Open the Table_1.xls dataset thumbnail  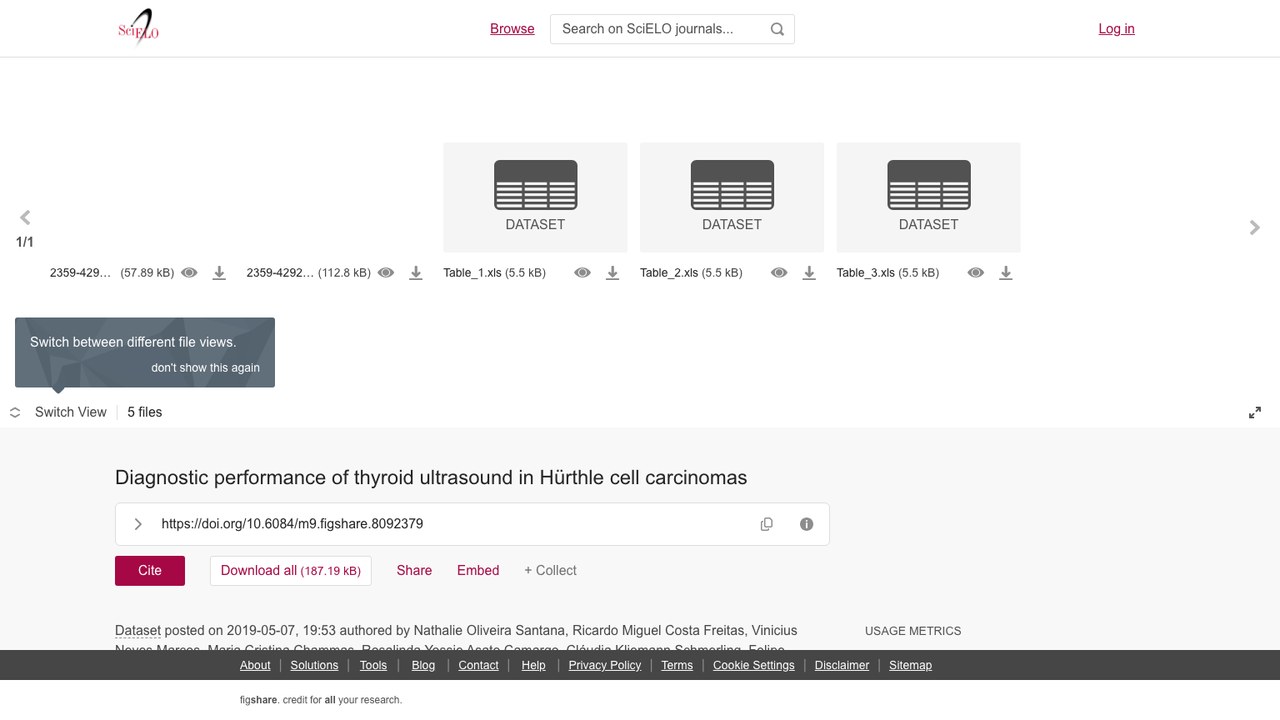pyautogui.click(x=535, y=197)
